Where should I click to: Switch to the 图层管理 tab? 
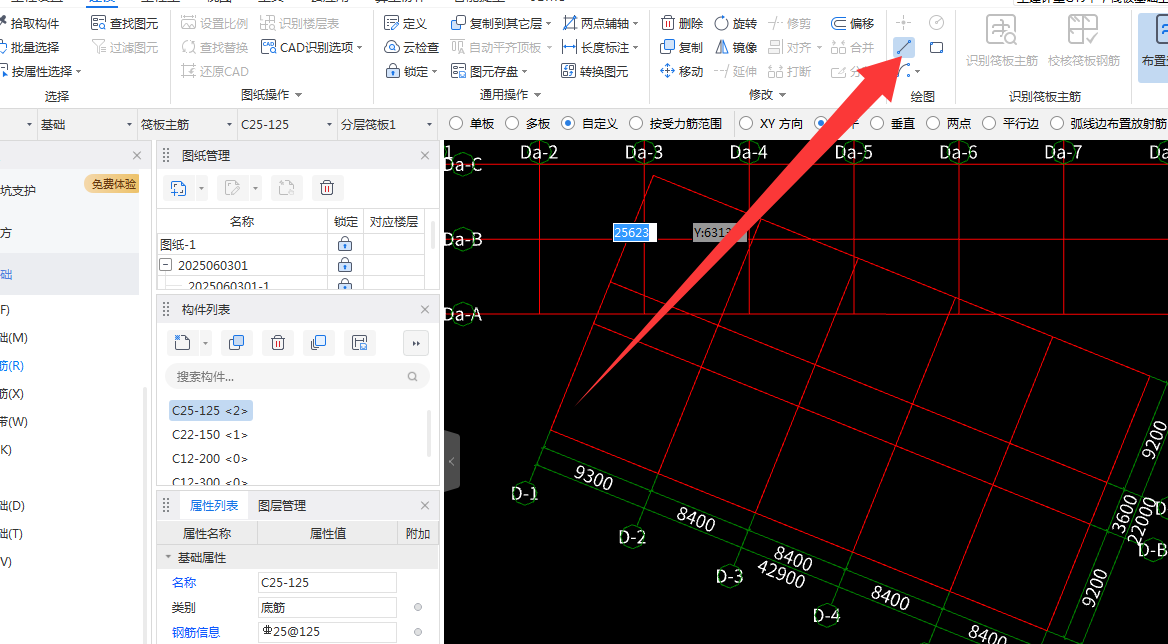(x=282, y=506)
